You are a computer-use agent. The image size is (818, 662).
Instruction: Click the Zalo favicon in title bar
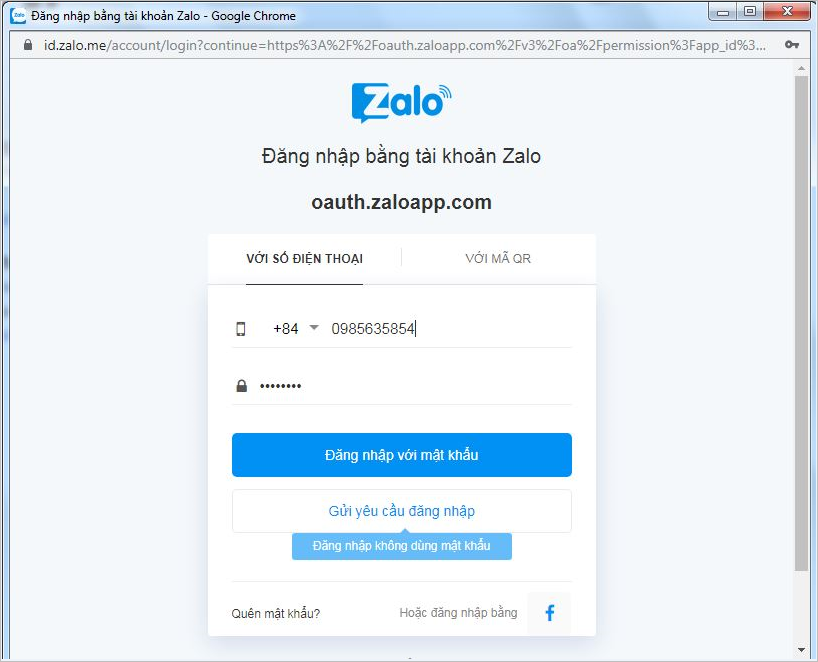[x=18, y=16]
